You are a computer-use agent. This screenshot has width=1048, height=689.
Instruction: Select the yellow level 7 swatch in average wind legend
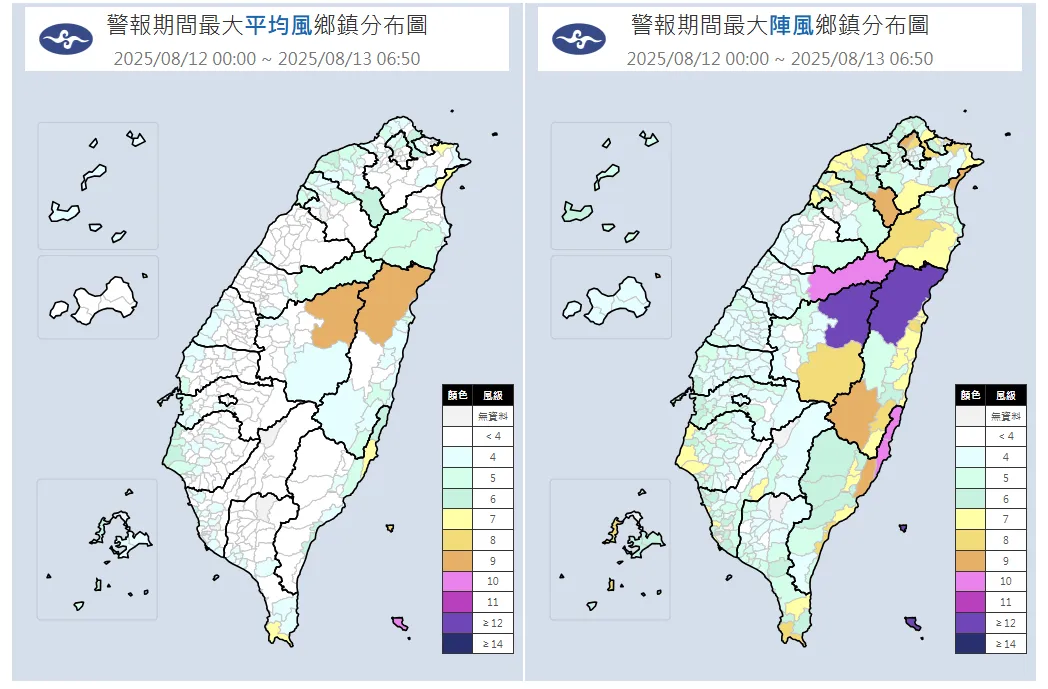pos(457,519)
